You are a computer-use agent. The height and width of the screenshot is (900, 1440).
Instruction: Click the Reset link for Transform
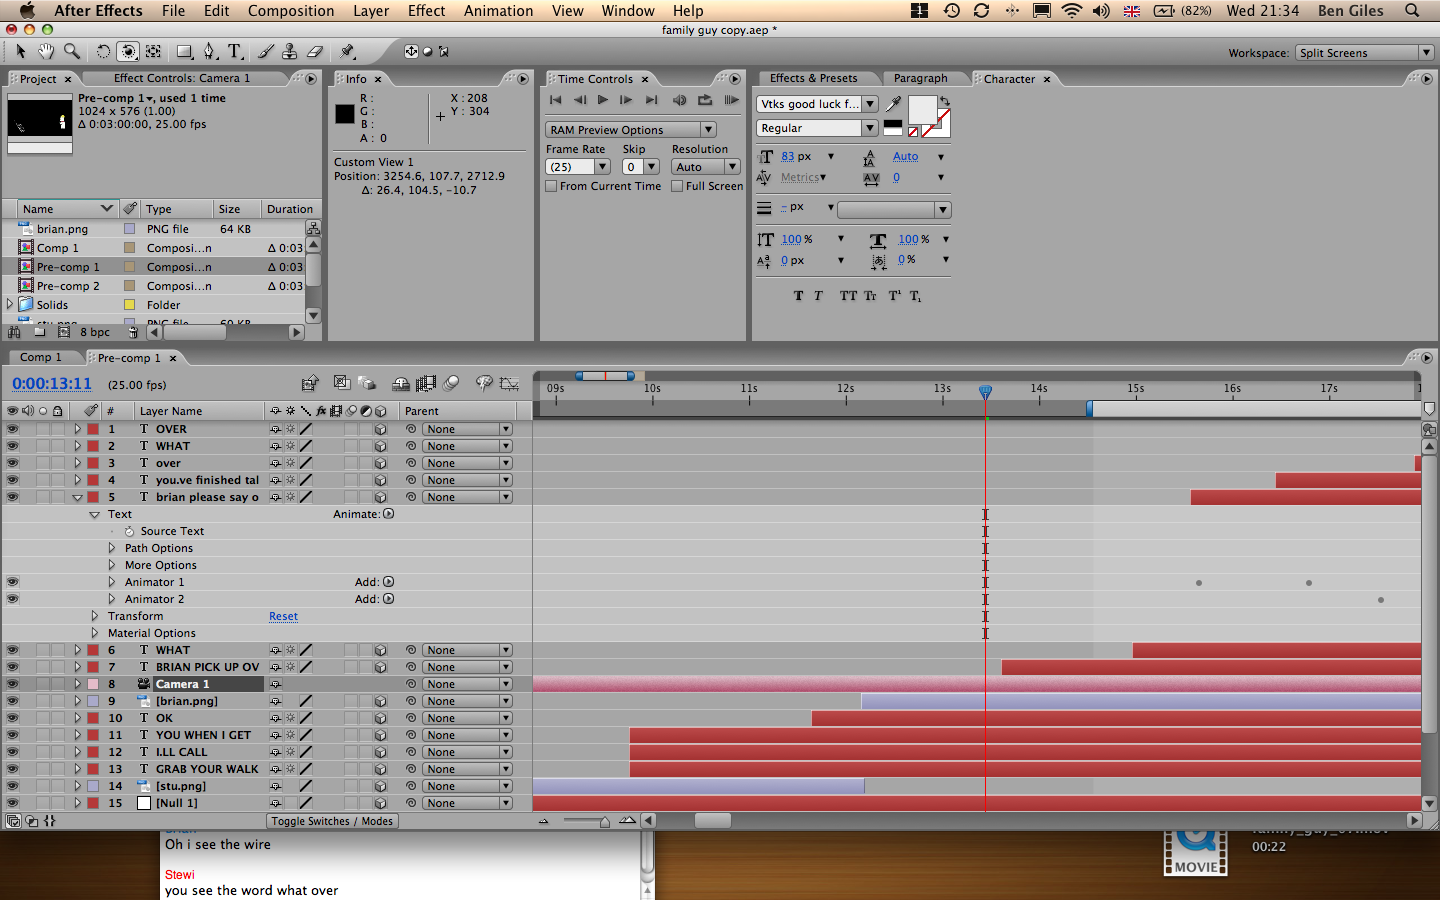[x=283, y=616]
